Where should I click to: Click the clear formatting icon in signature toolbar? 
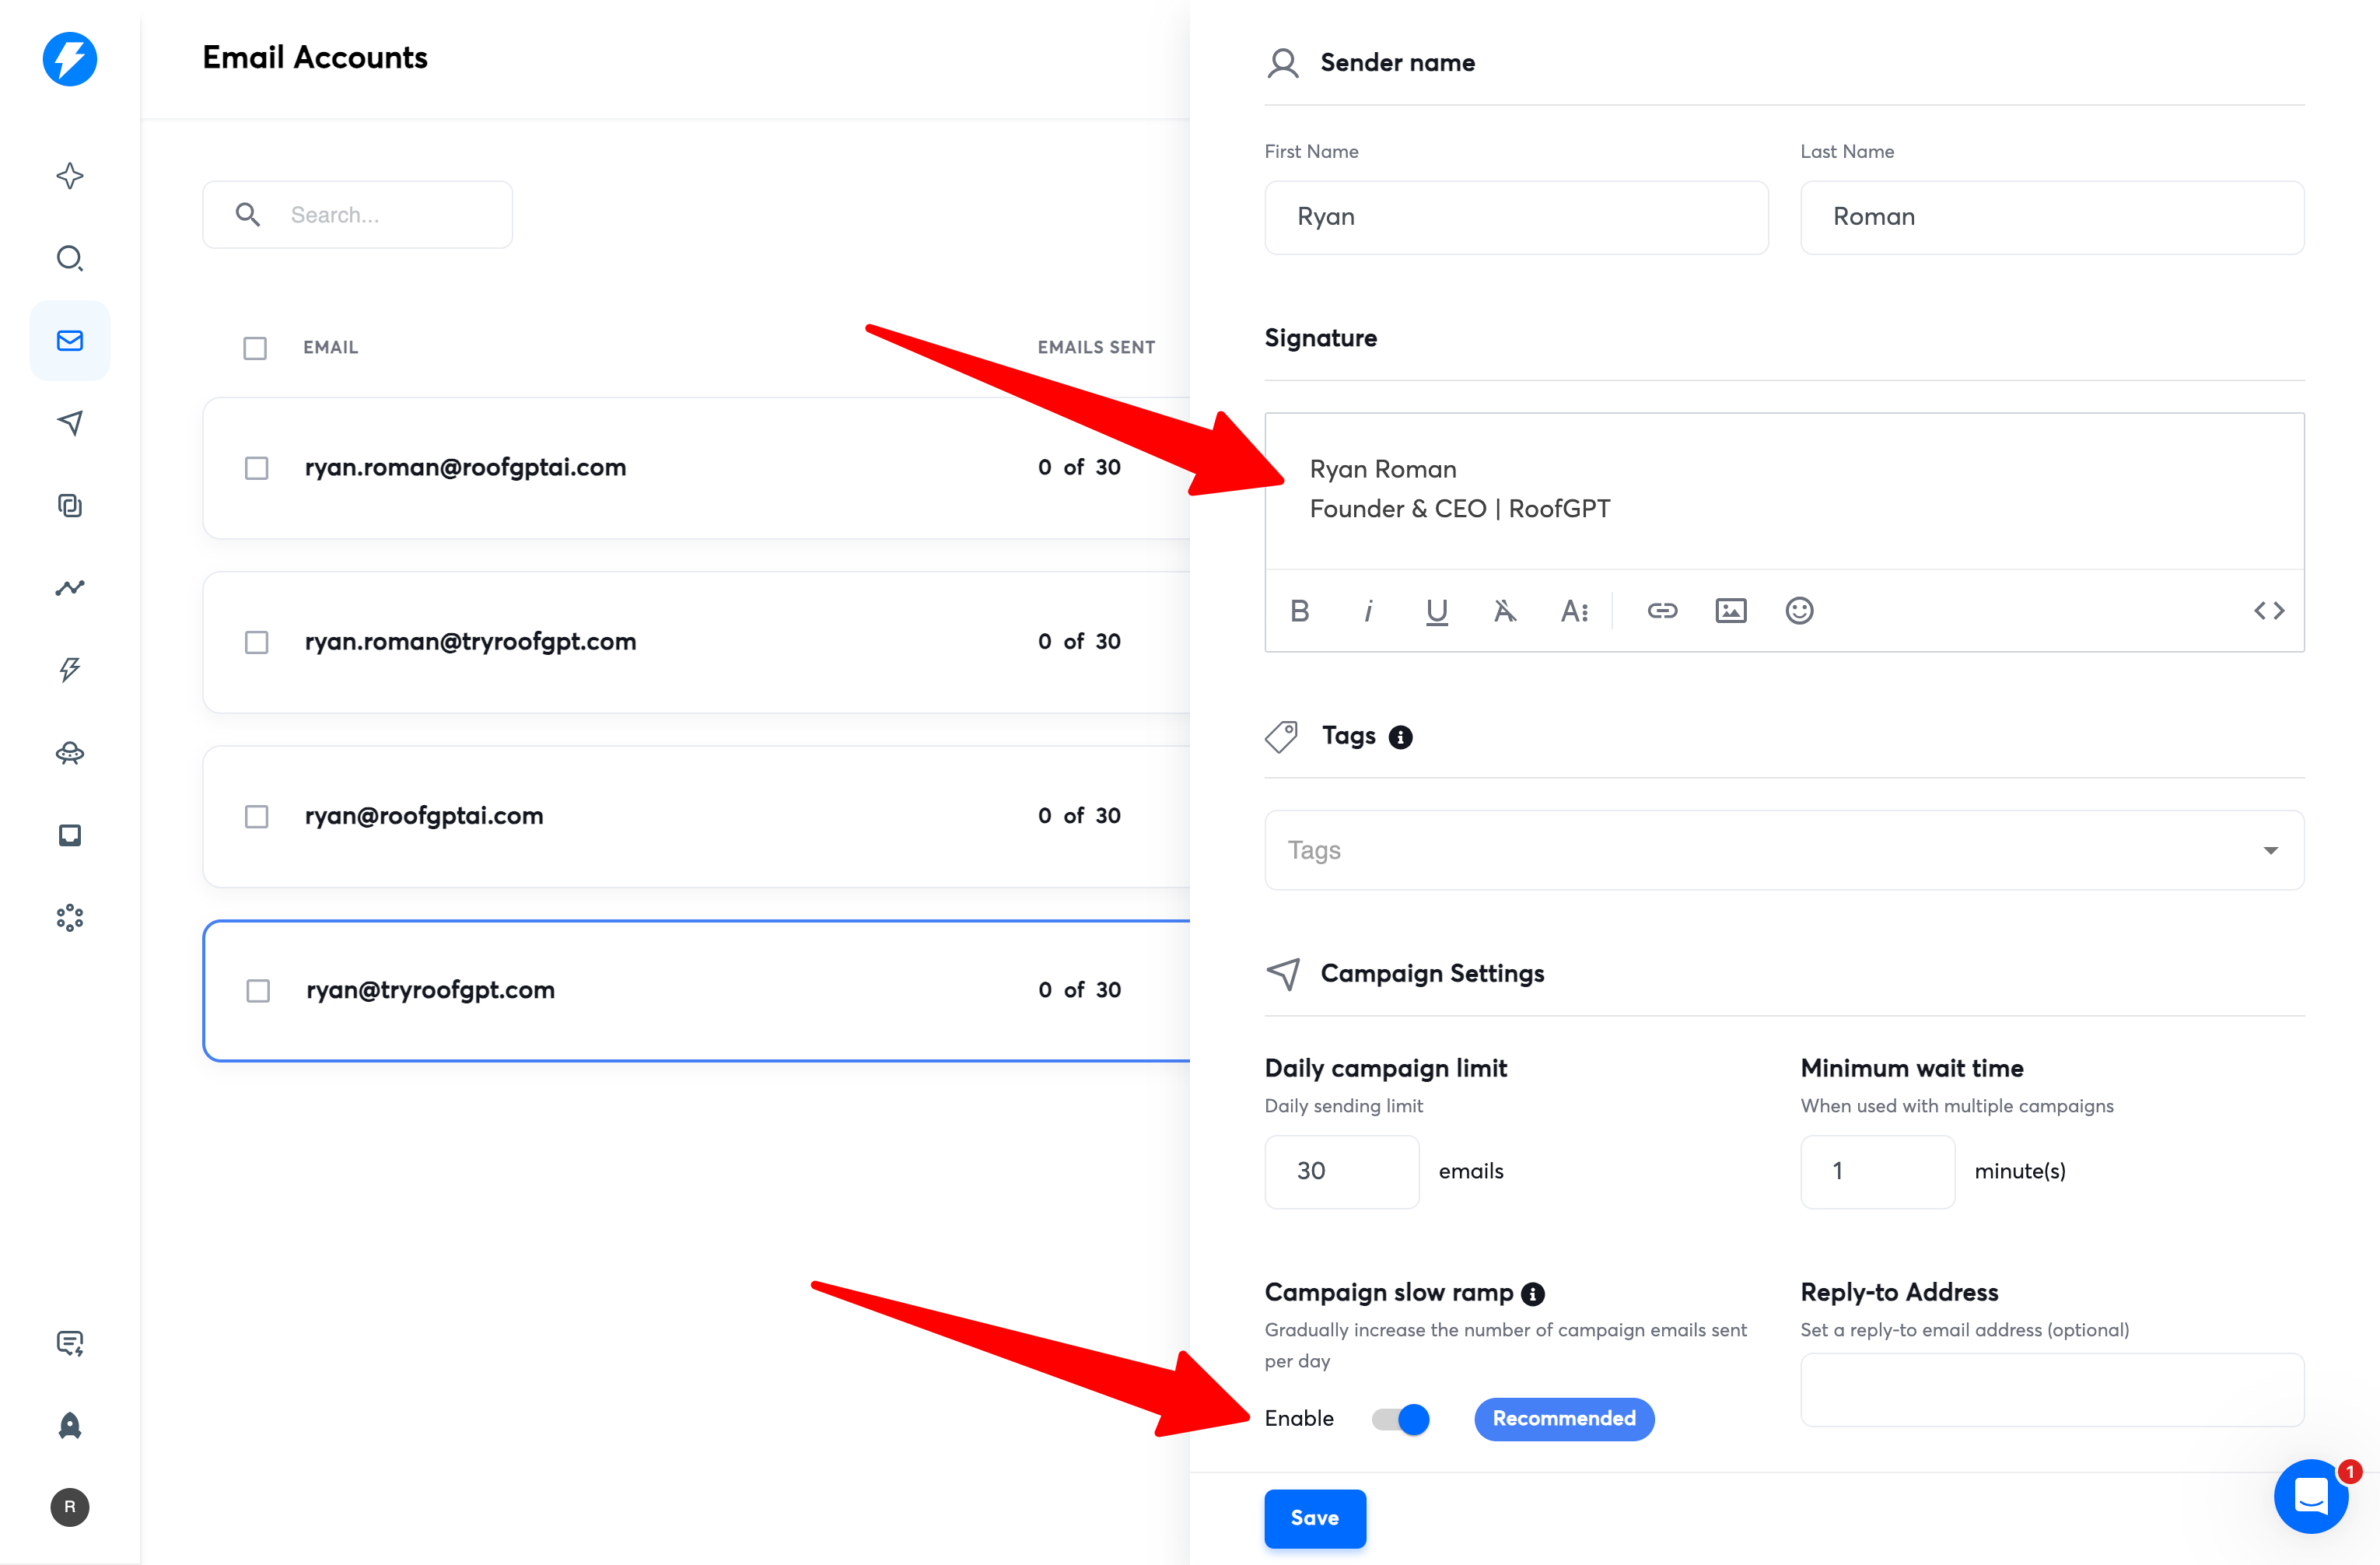coord(1504,610)
